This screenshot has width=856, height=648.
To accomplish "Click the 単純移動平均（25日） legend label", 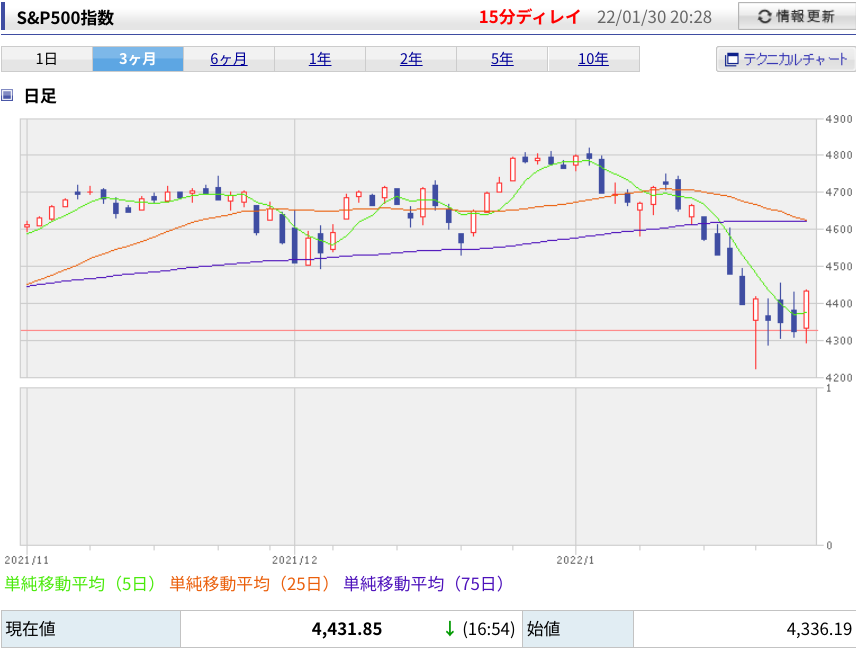I will (251, 584).
